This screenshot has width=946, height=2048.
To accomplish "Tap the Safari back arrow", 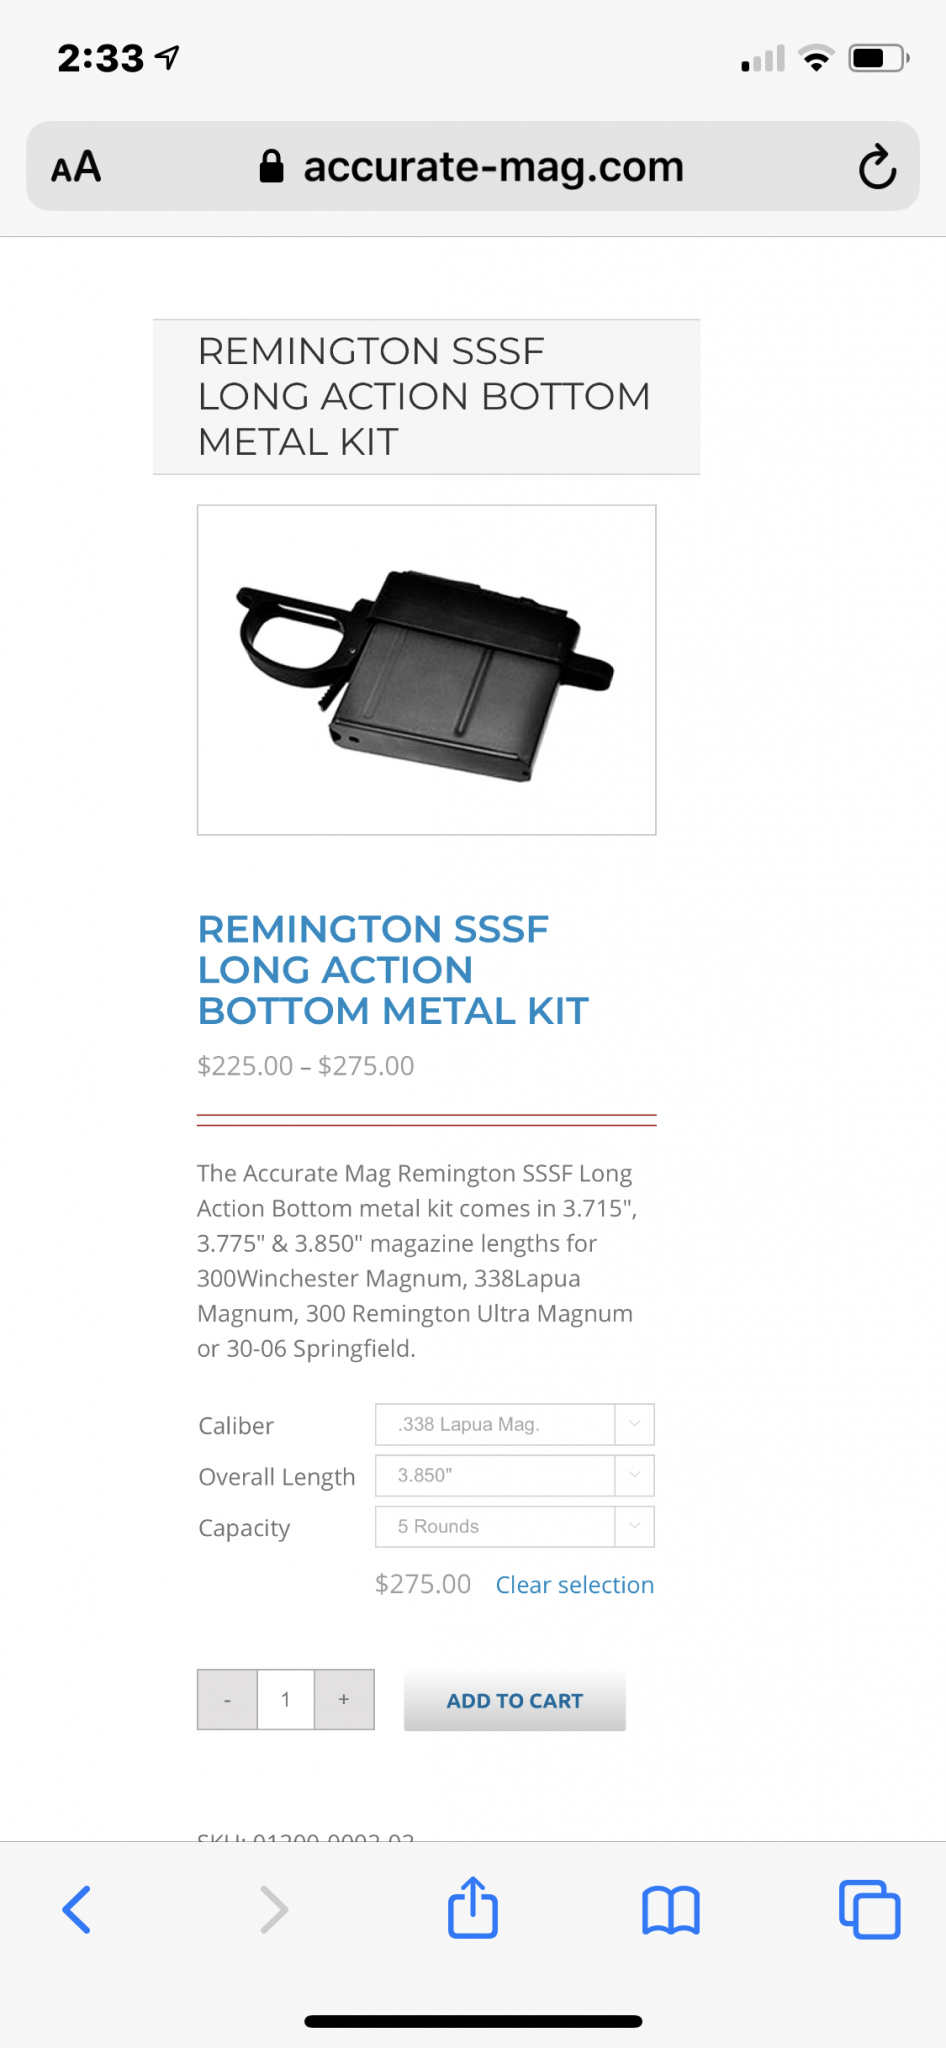I will (77, 1910).
